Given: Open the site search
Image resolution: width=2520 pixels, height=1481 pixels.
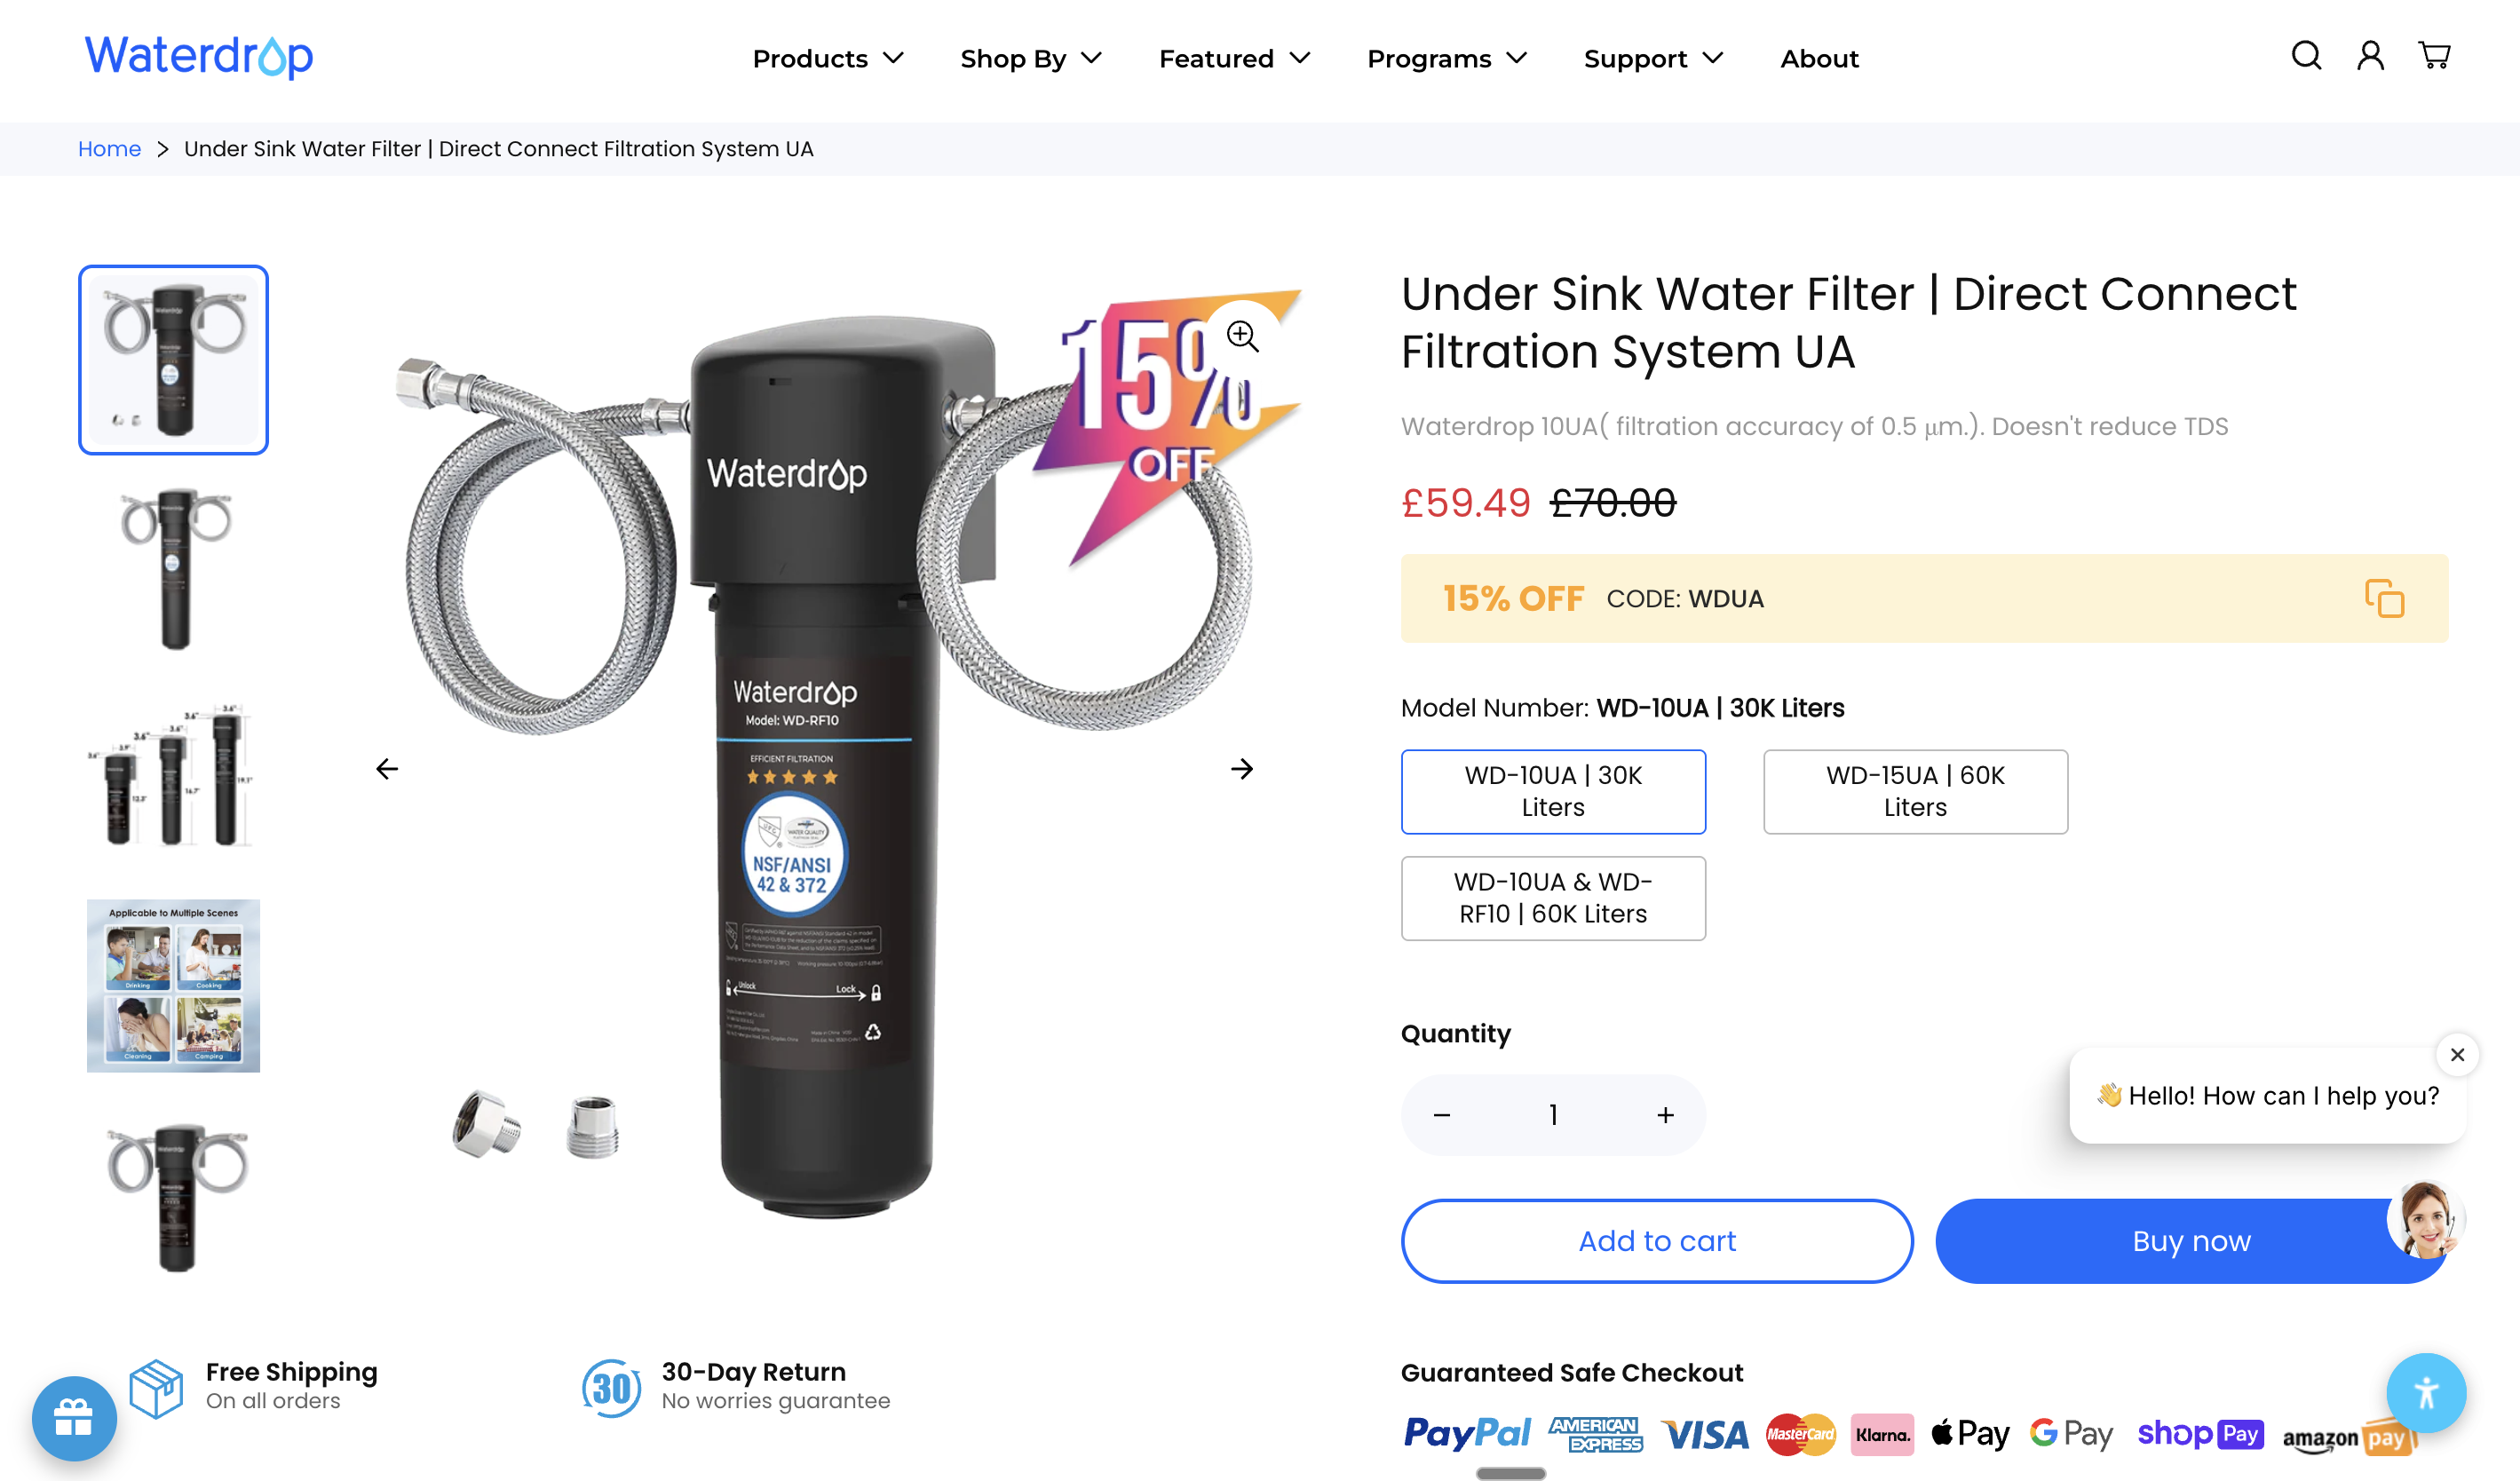Looking at the screenshot, I should tap(2305, 56).
